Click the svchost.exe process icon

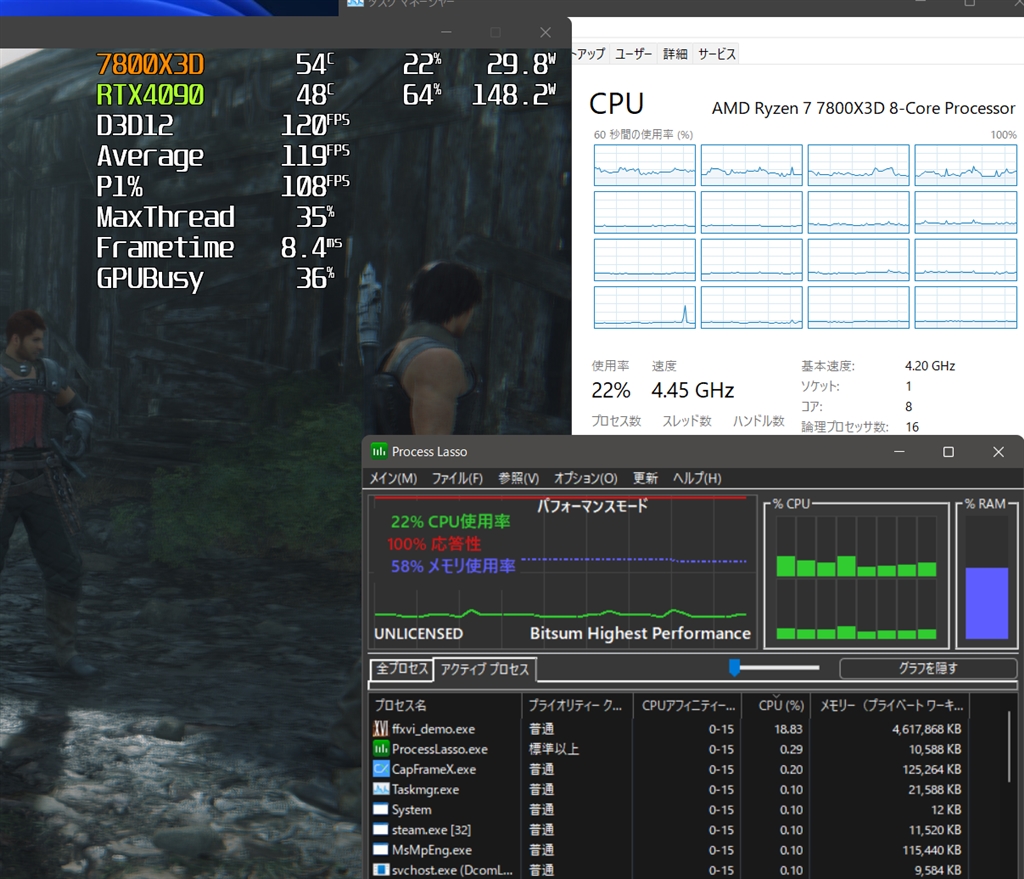(x=380, y=869)
